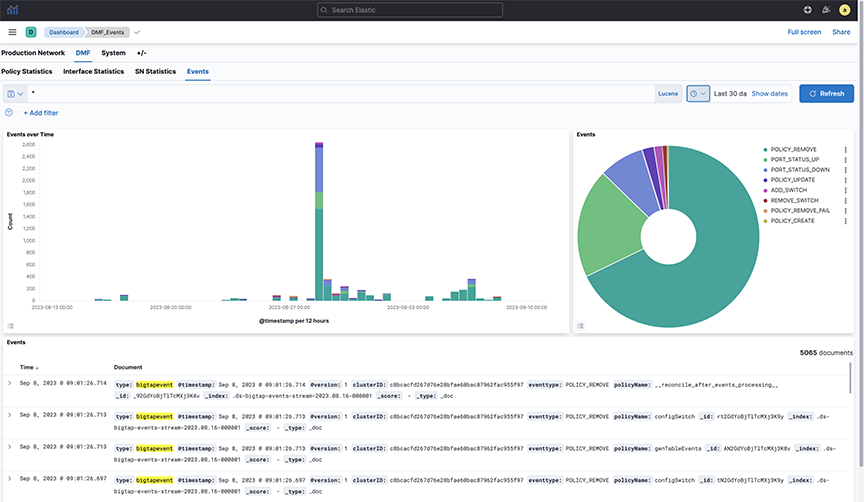
Task: Select the DMF tab
Action: pyautogui.click(x=83, y=53)
